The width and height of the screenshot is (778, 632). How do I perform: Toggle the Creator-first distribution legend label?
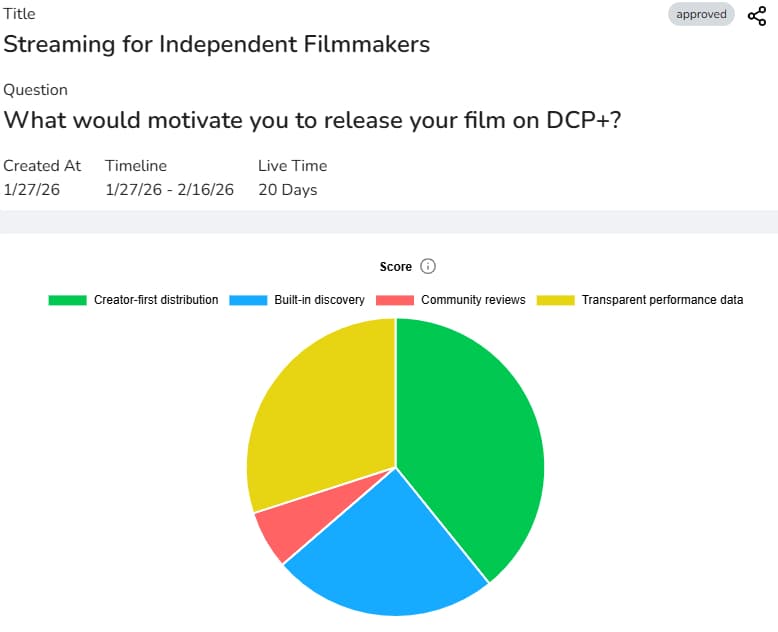(156, 300)
